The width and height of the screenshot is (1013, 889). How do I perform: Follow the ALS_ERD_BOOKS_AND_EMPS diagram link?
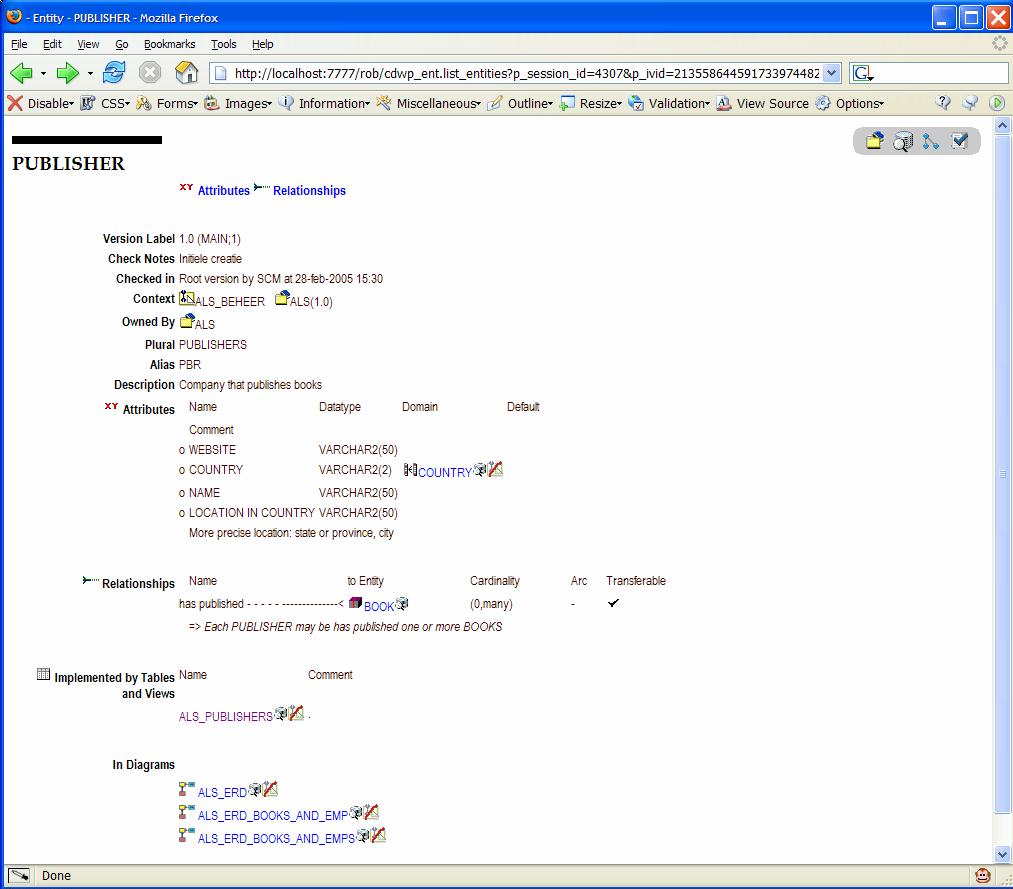(276, 839)
